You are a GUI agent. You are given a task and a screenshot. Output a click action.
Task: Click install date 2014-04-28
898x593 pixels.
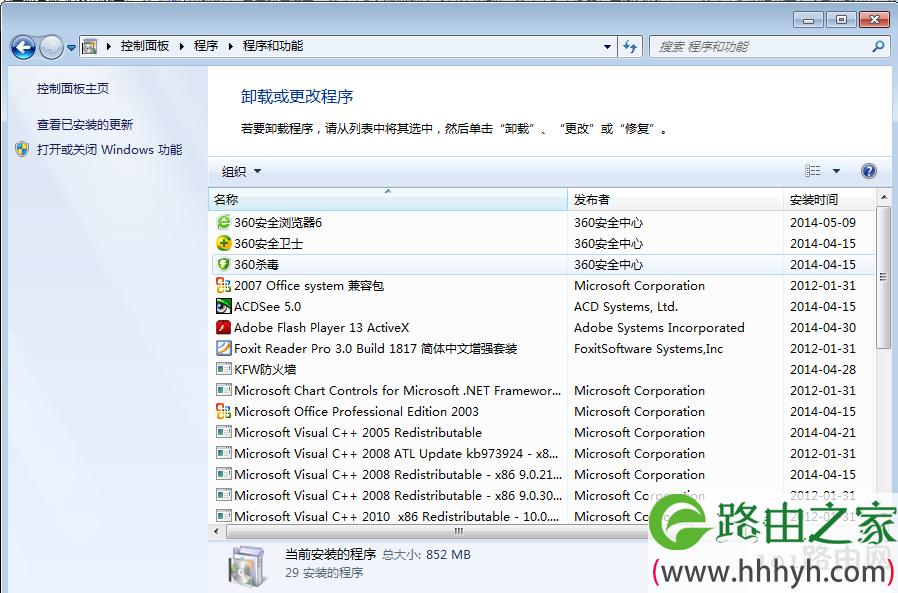[x=823, y=370]
